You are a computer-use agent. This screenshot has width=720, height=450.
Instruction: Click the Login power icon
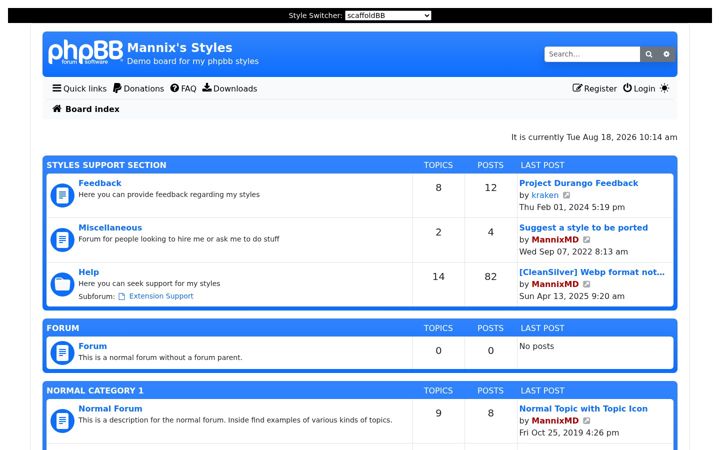coord(627,88)
